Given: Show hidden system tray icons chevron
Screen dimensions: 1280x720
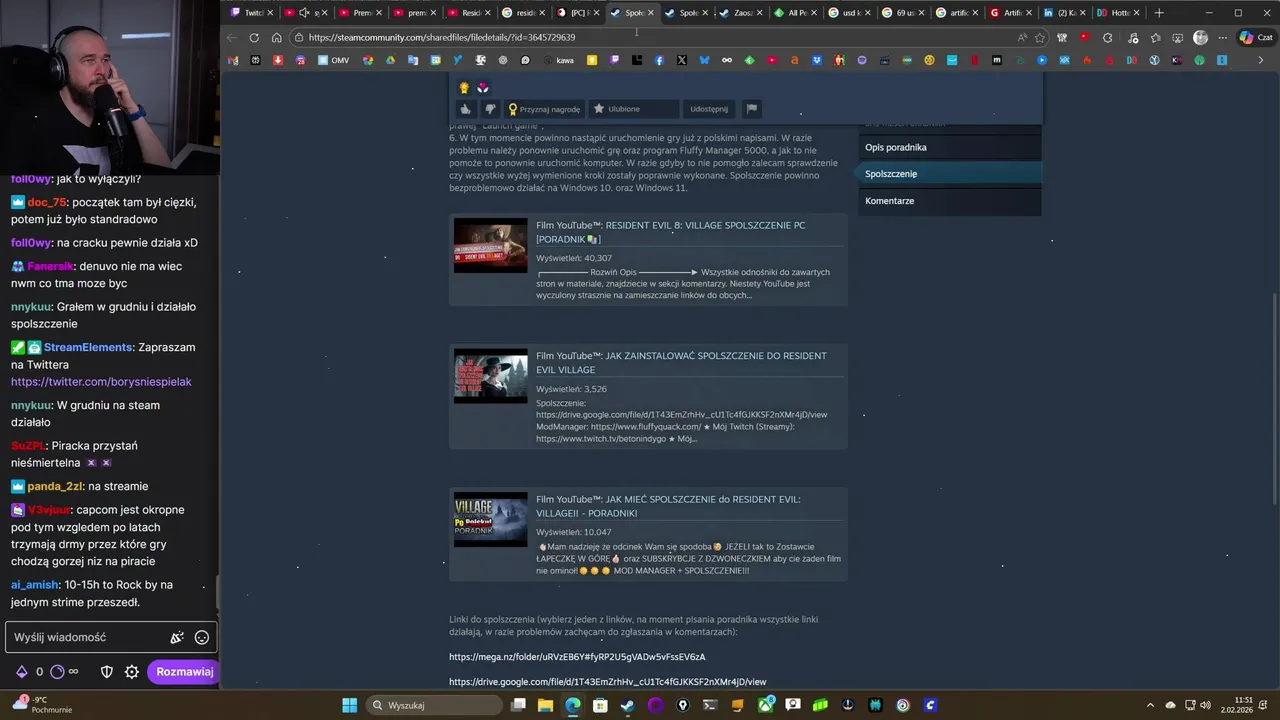Looking at the screenshot, I should (x=1151, y=705).
